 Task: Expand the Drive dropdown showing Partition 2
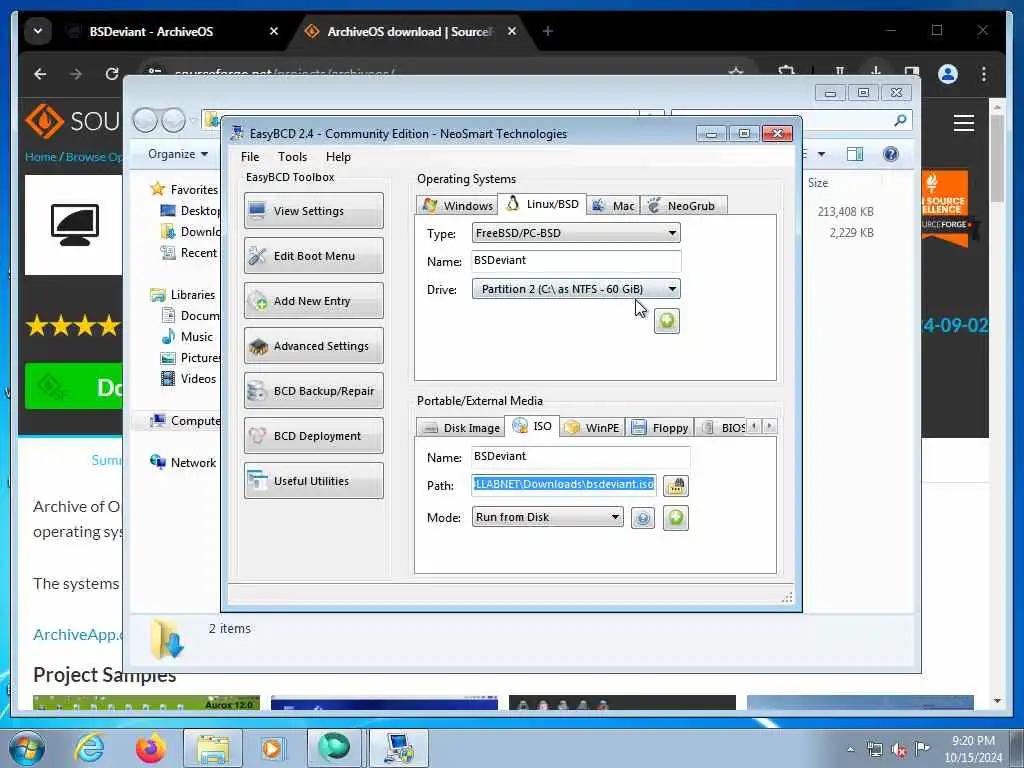click(x=576, y=289)
